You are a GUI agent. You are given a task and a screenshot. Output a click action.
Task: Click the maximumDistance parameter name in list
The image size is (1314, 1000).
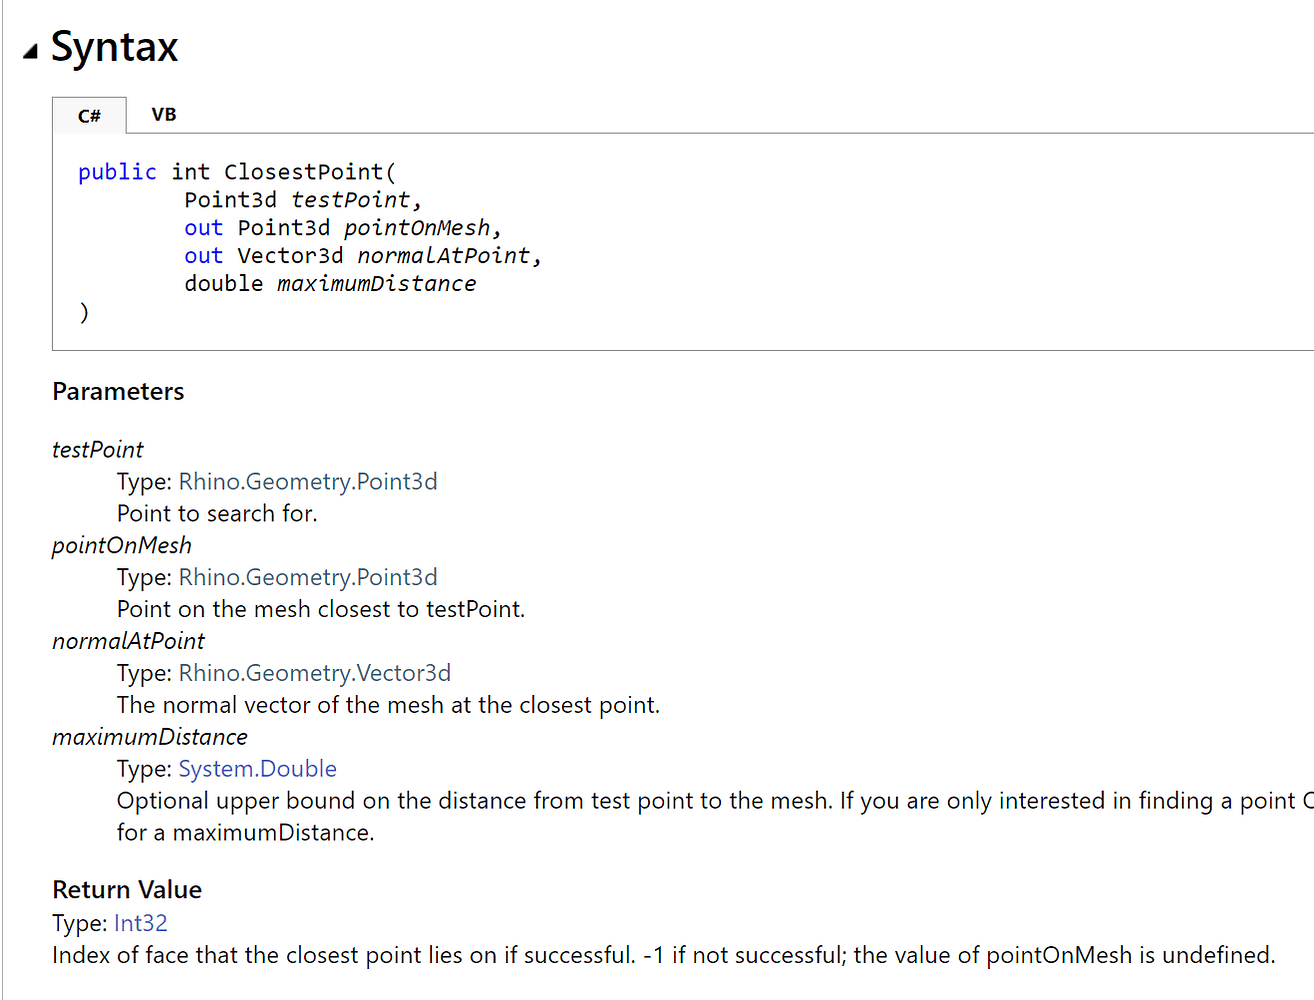pos(150,738)
